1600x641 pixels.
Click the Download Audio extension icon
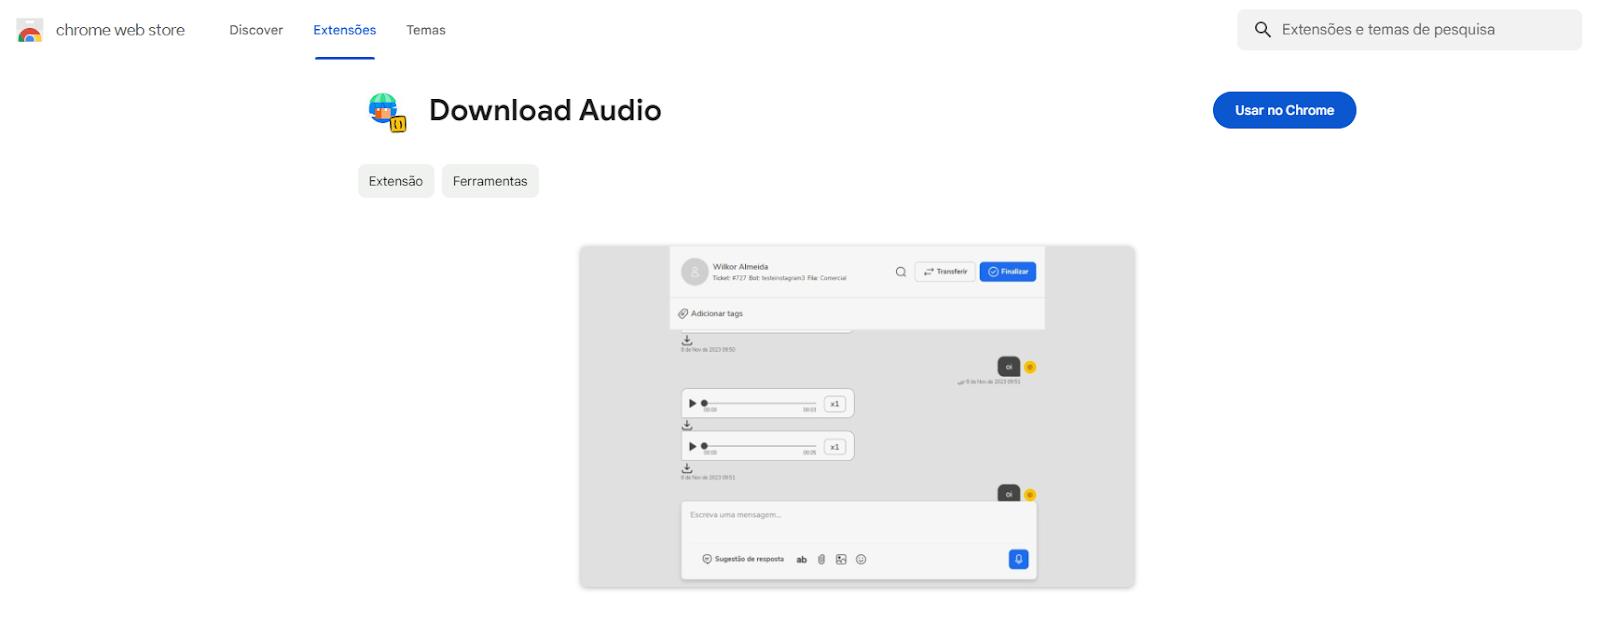(385, 111)
